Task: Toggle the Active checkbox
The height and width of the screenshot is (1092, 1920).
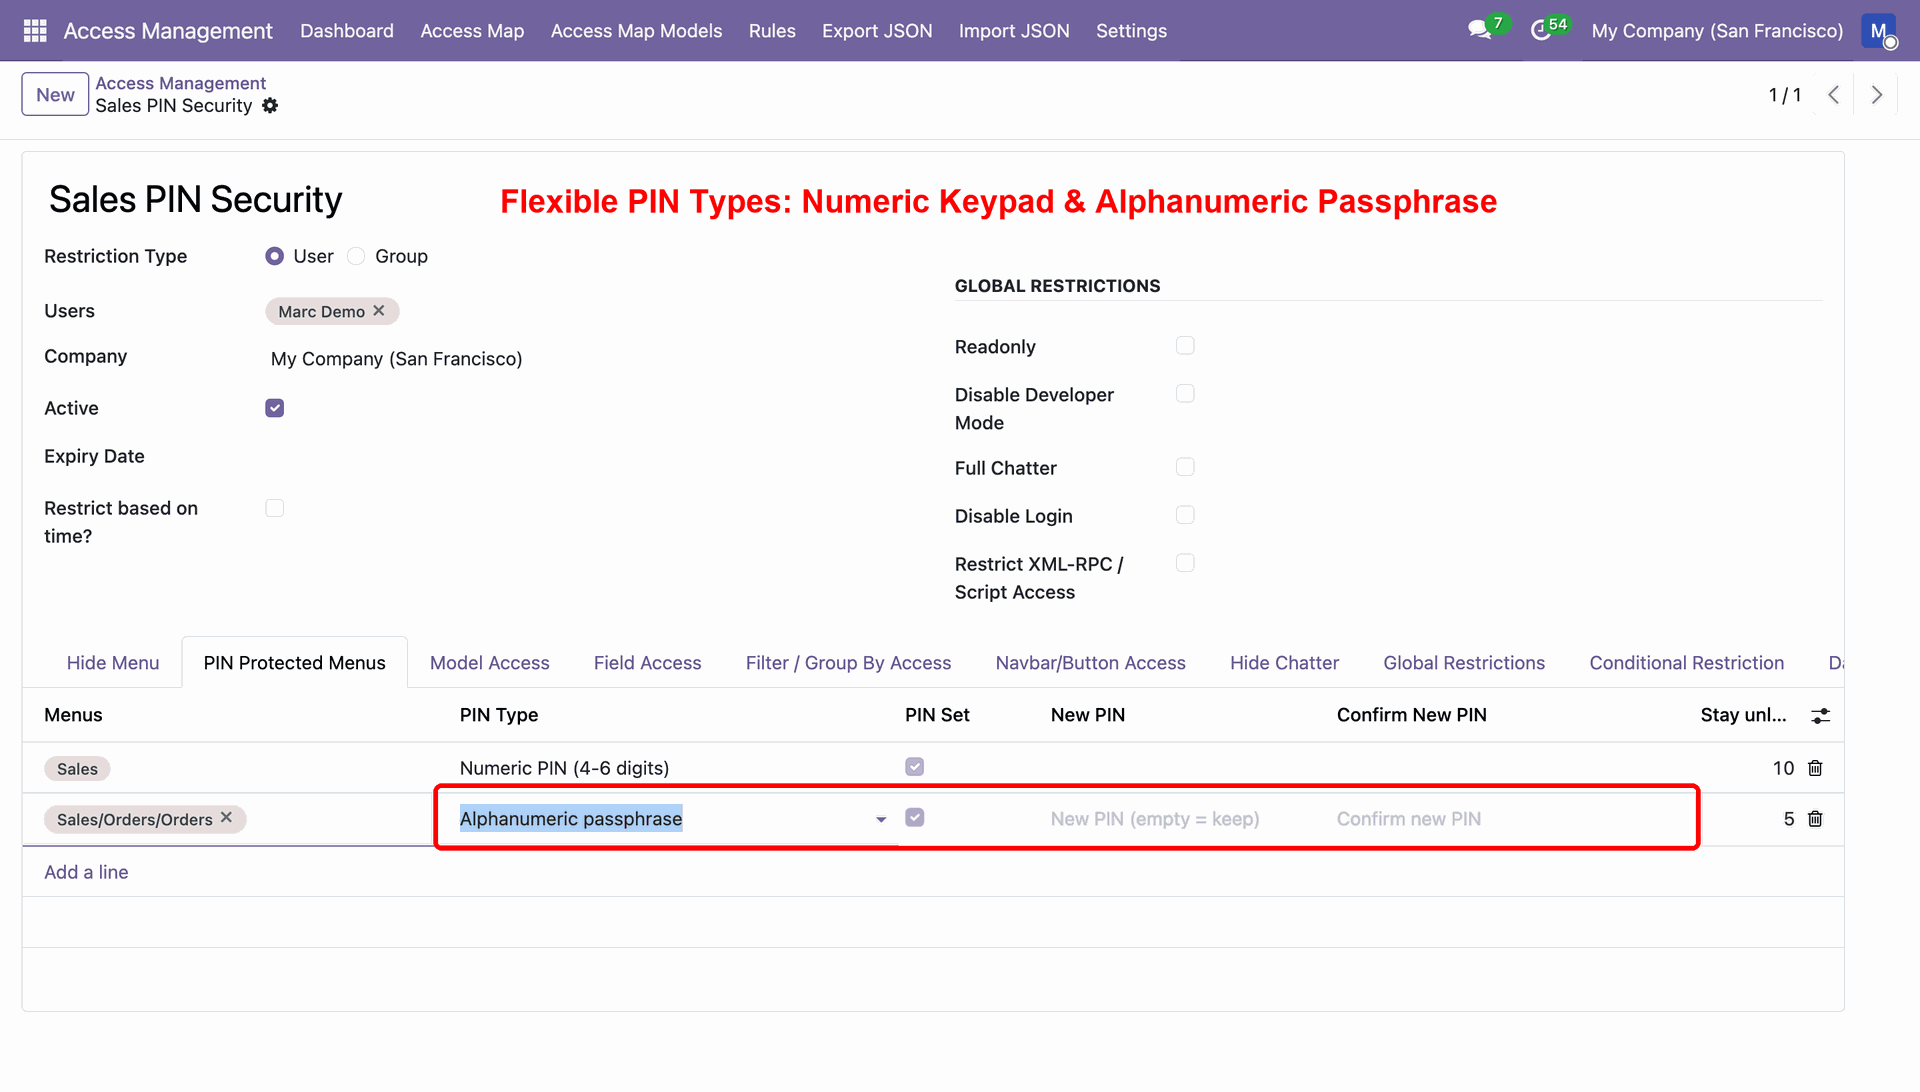Action: pos(275,408)
